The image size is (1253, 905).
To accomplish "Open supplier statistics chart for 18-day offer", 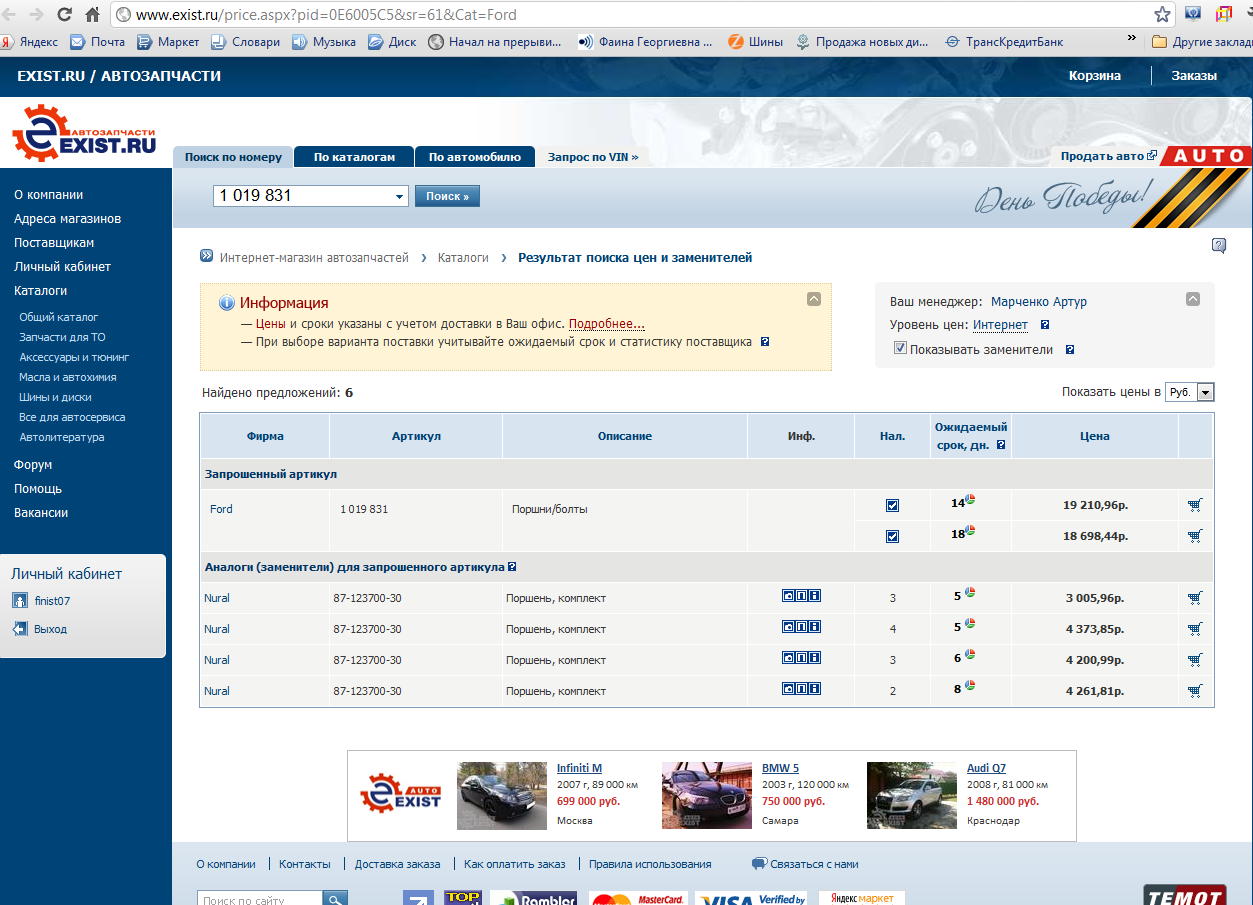I will pos(970,531).
